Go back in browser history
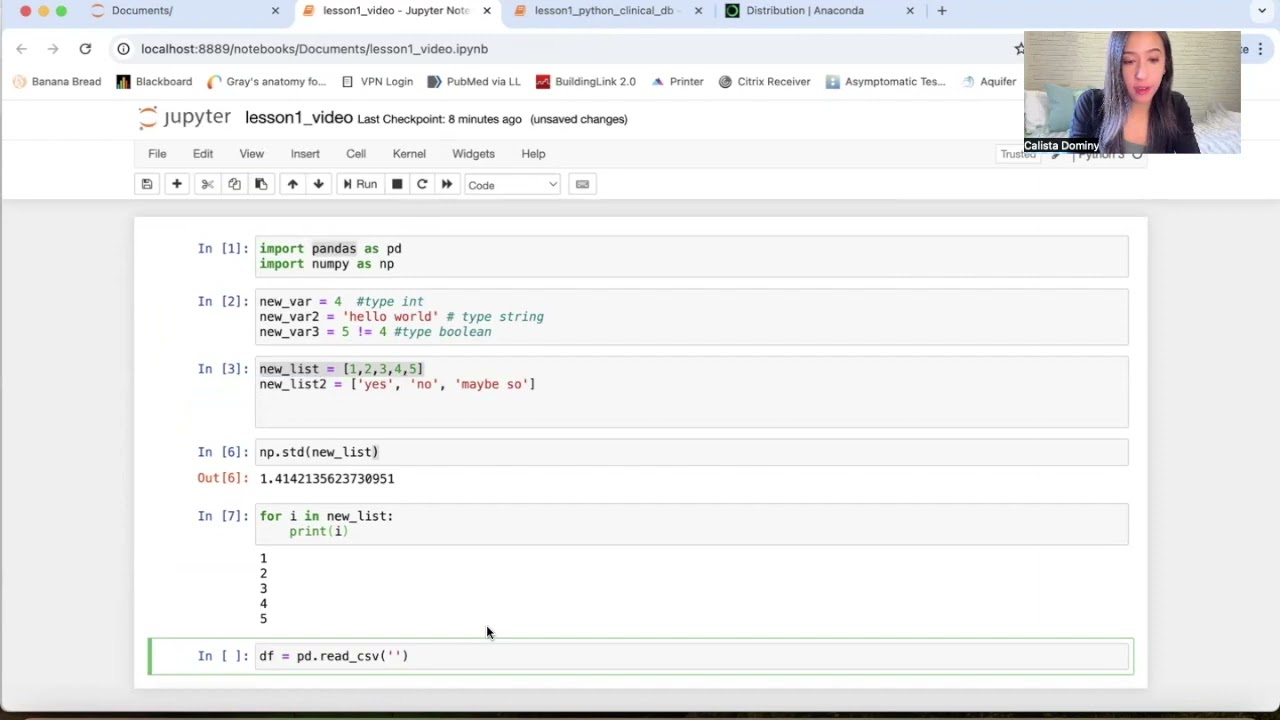 pos(21,48)
